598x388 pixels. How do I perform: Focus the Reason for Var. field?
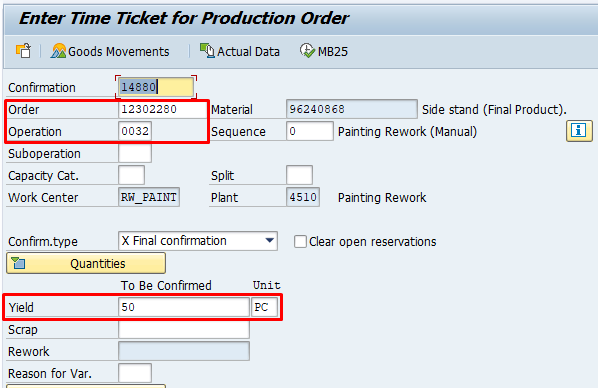(x=135, y=373)
